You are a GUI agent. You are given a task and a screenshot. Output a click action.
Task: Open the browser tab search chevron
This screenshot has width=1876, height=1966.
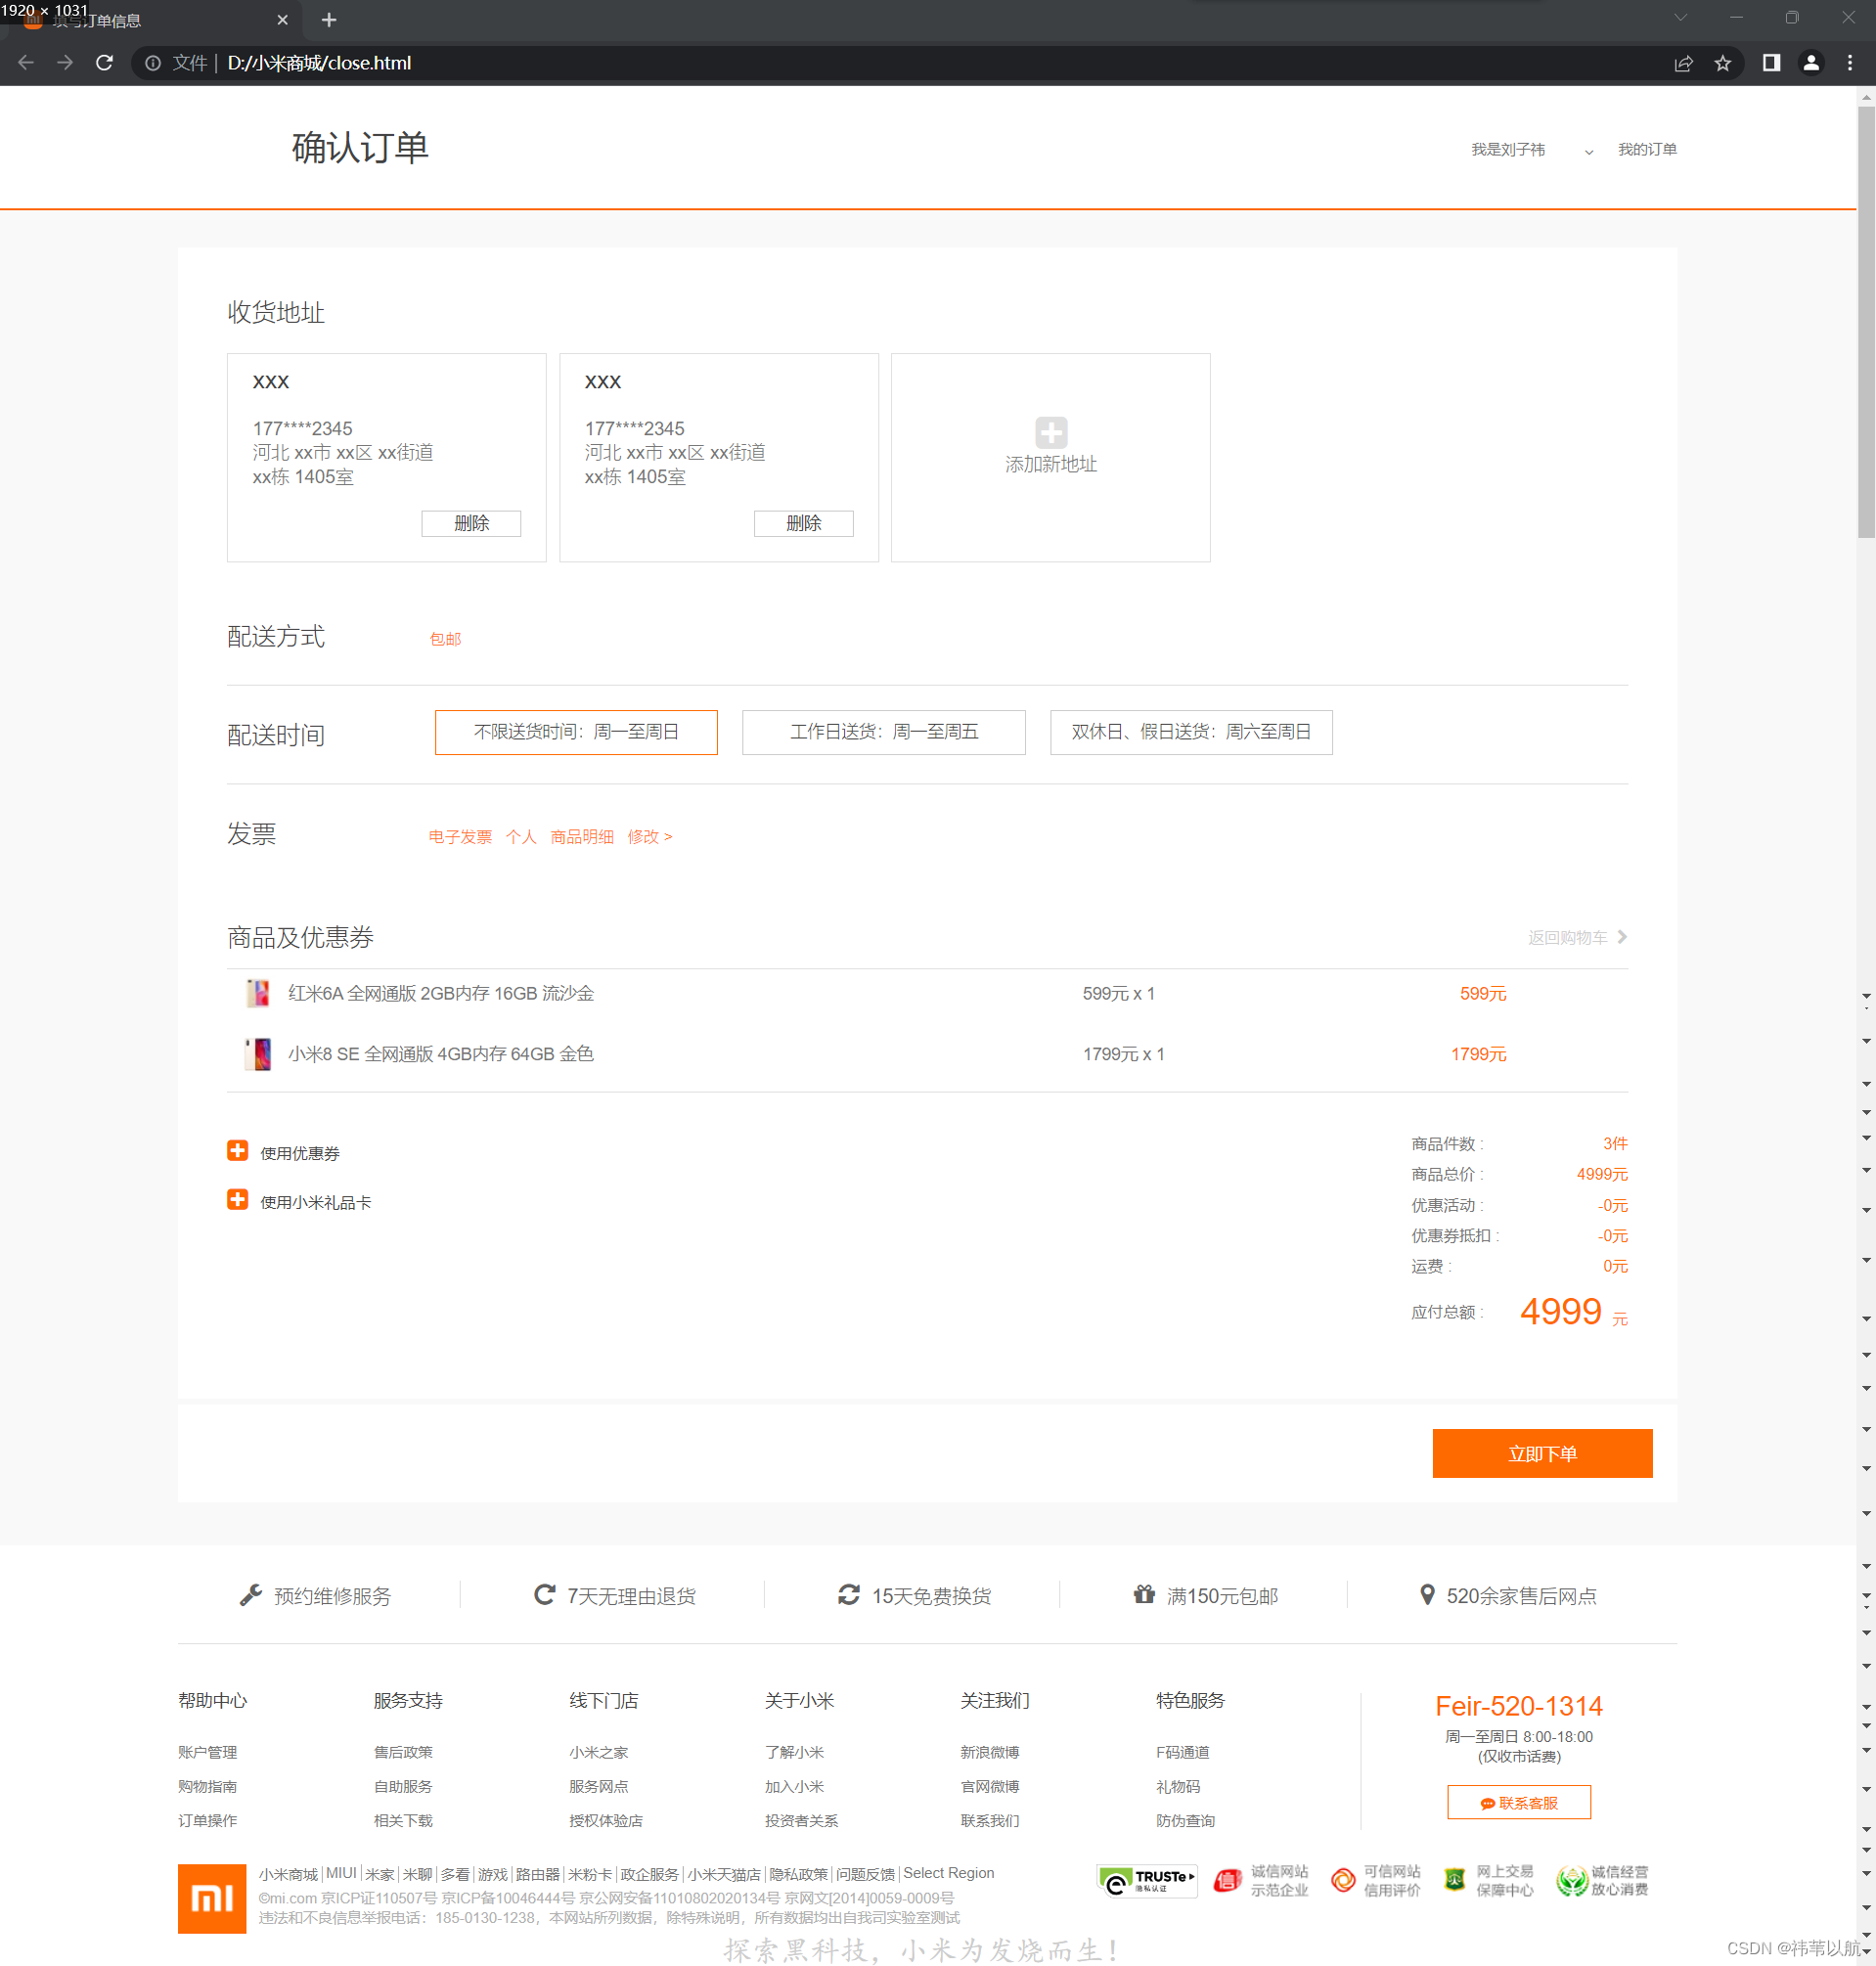coord(1680,18)
